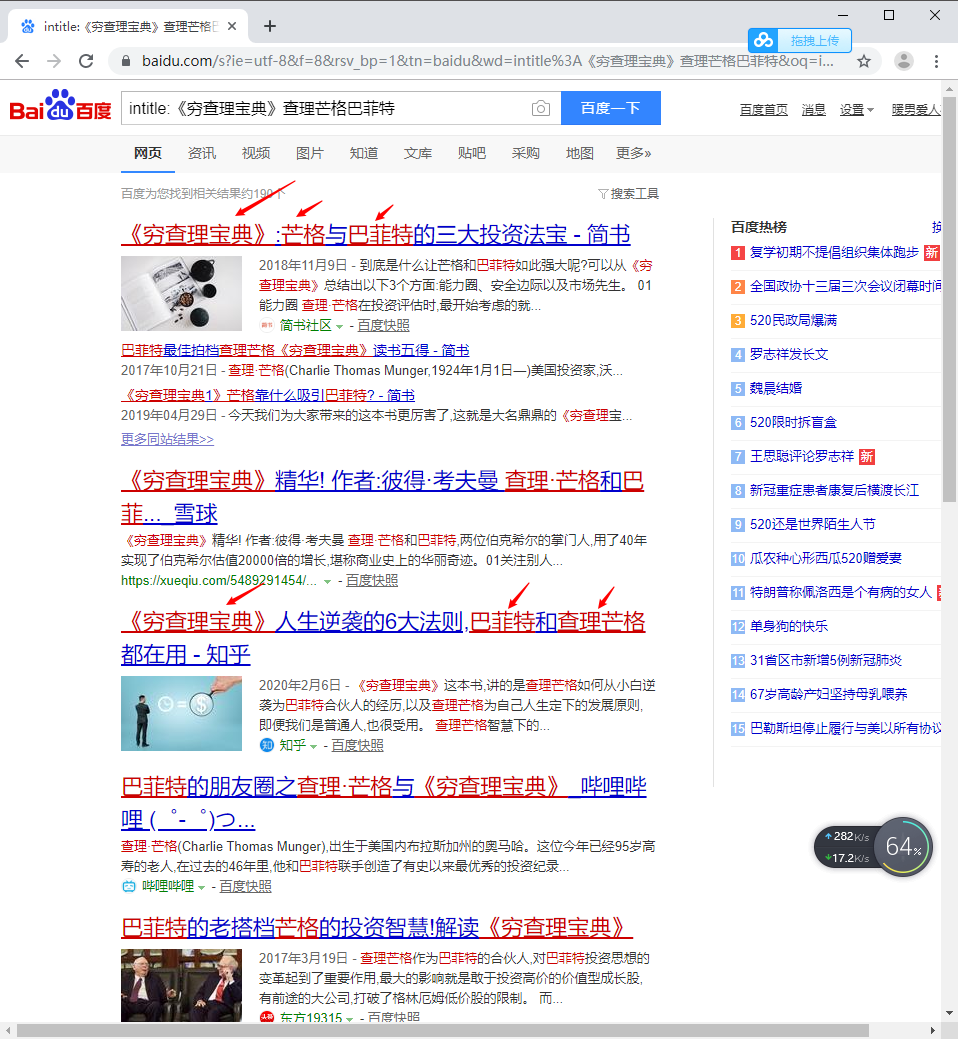
Task: Click the 百度一下 search button
Action: coord(610,108)
